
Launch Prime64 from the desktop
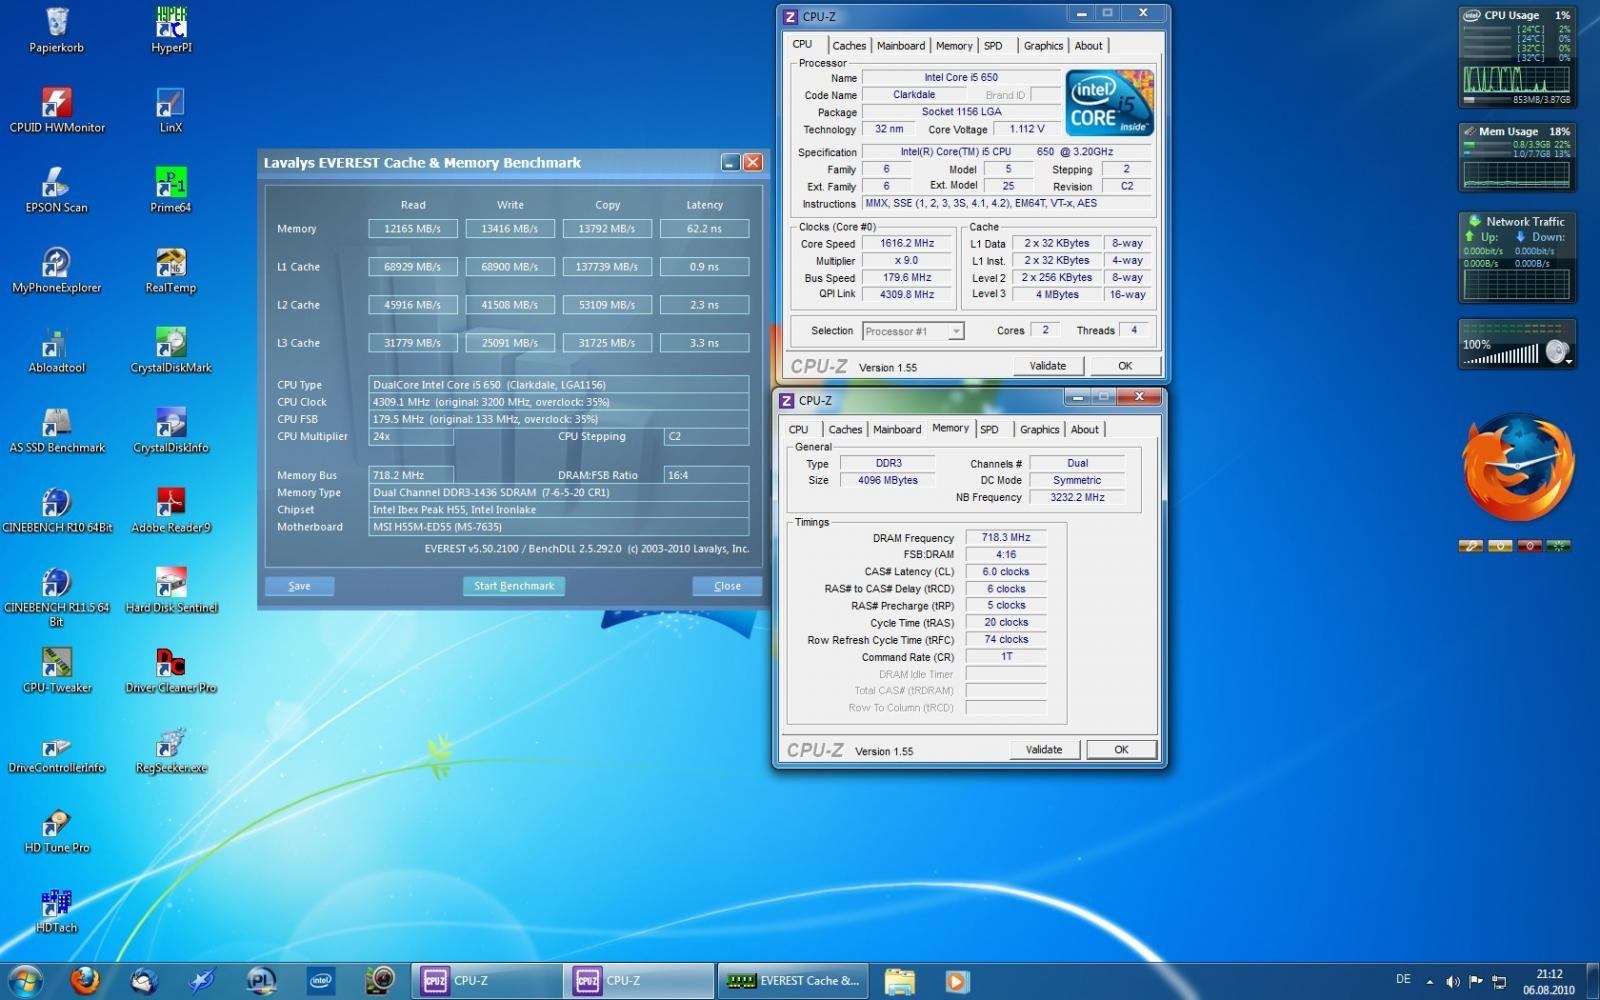coord(171,190)
